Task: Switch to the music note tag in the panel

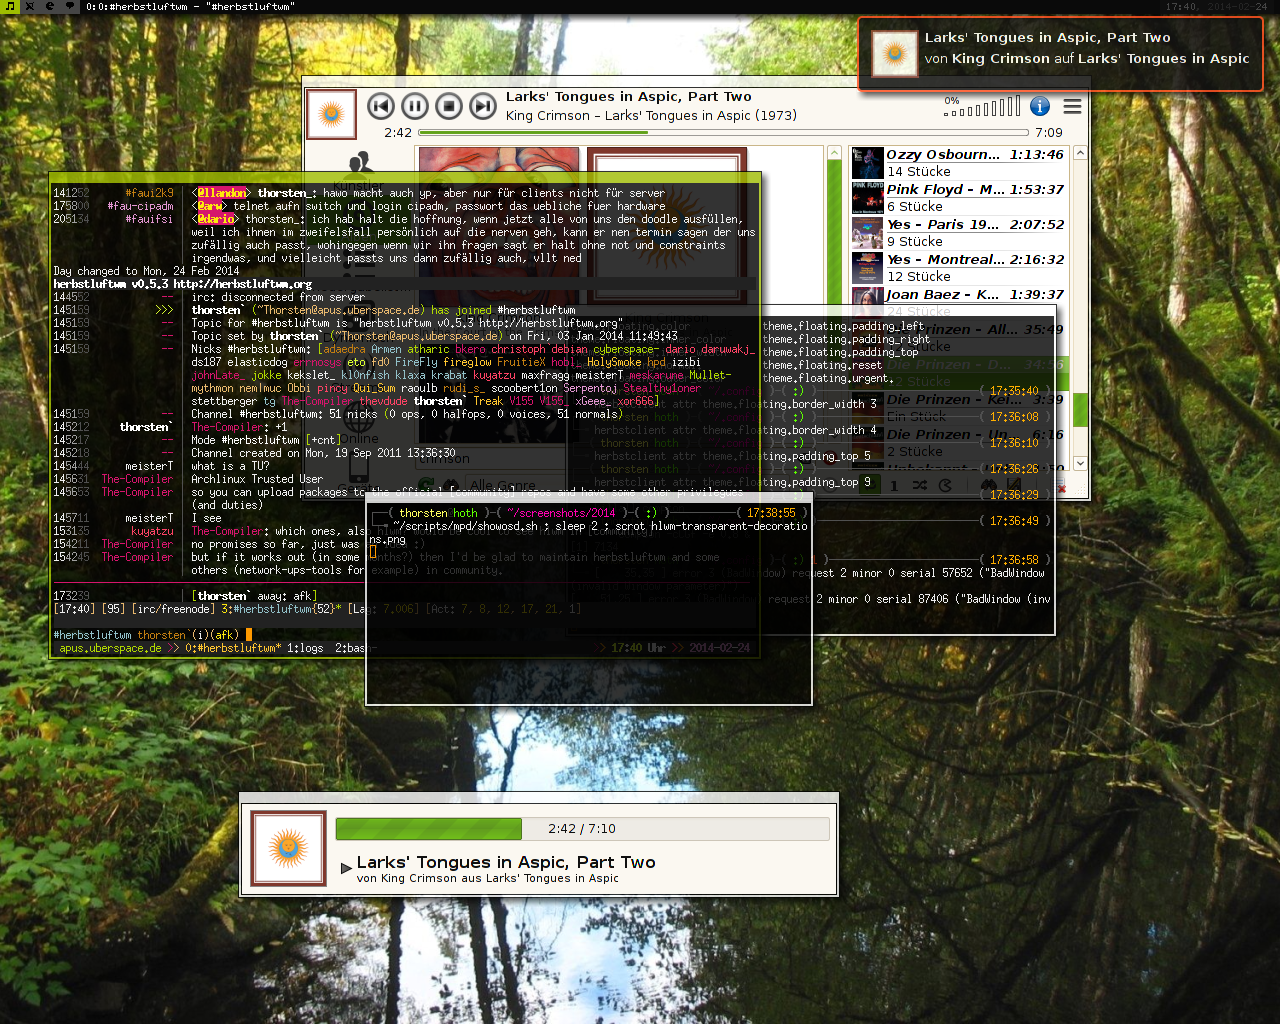Action: 10,6
